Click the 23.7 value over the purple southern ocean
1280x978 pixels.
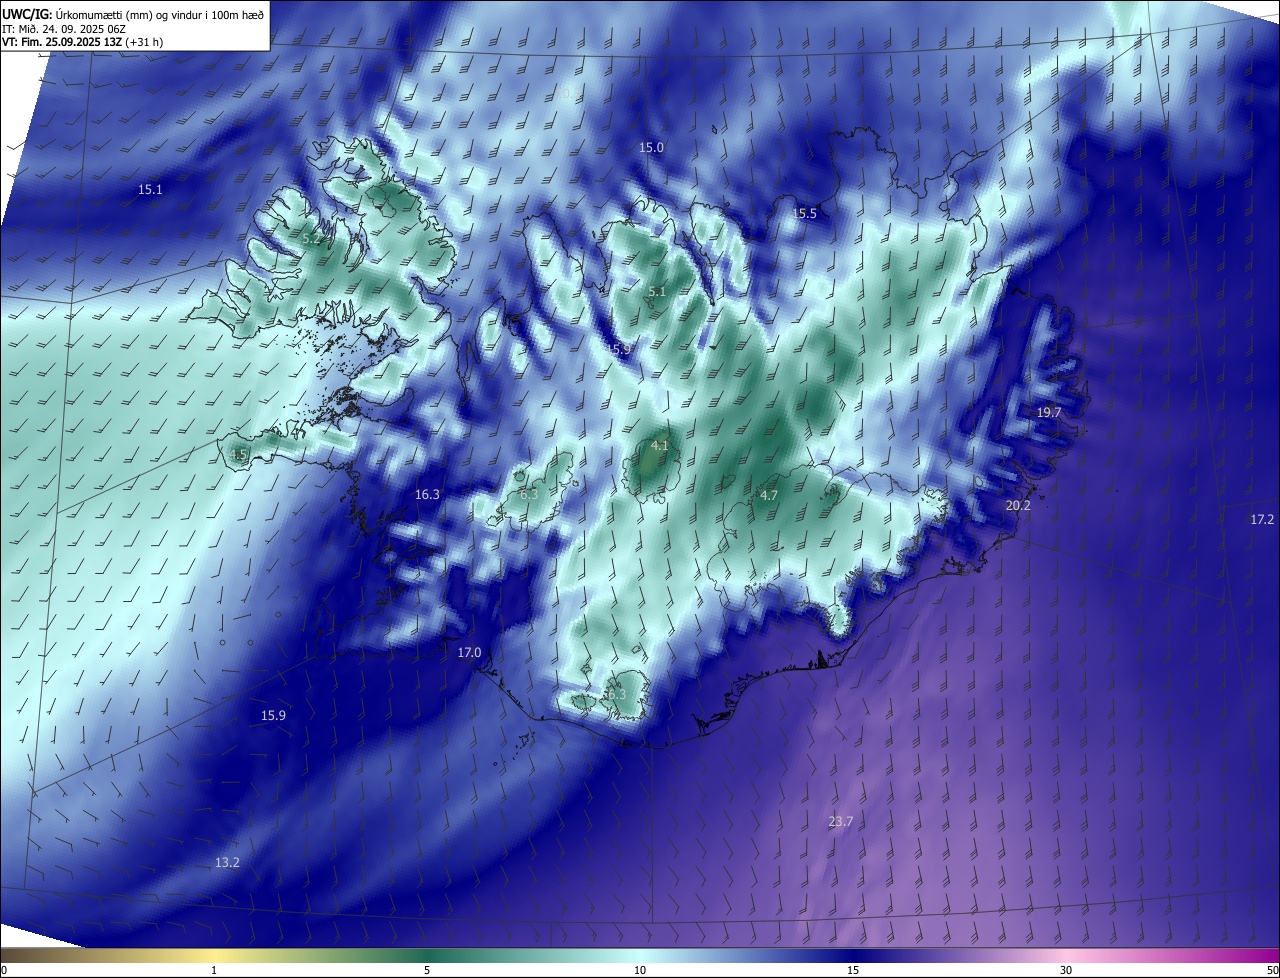(x=841, y=821)
